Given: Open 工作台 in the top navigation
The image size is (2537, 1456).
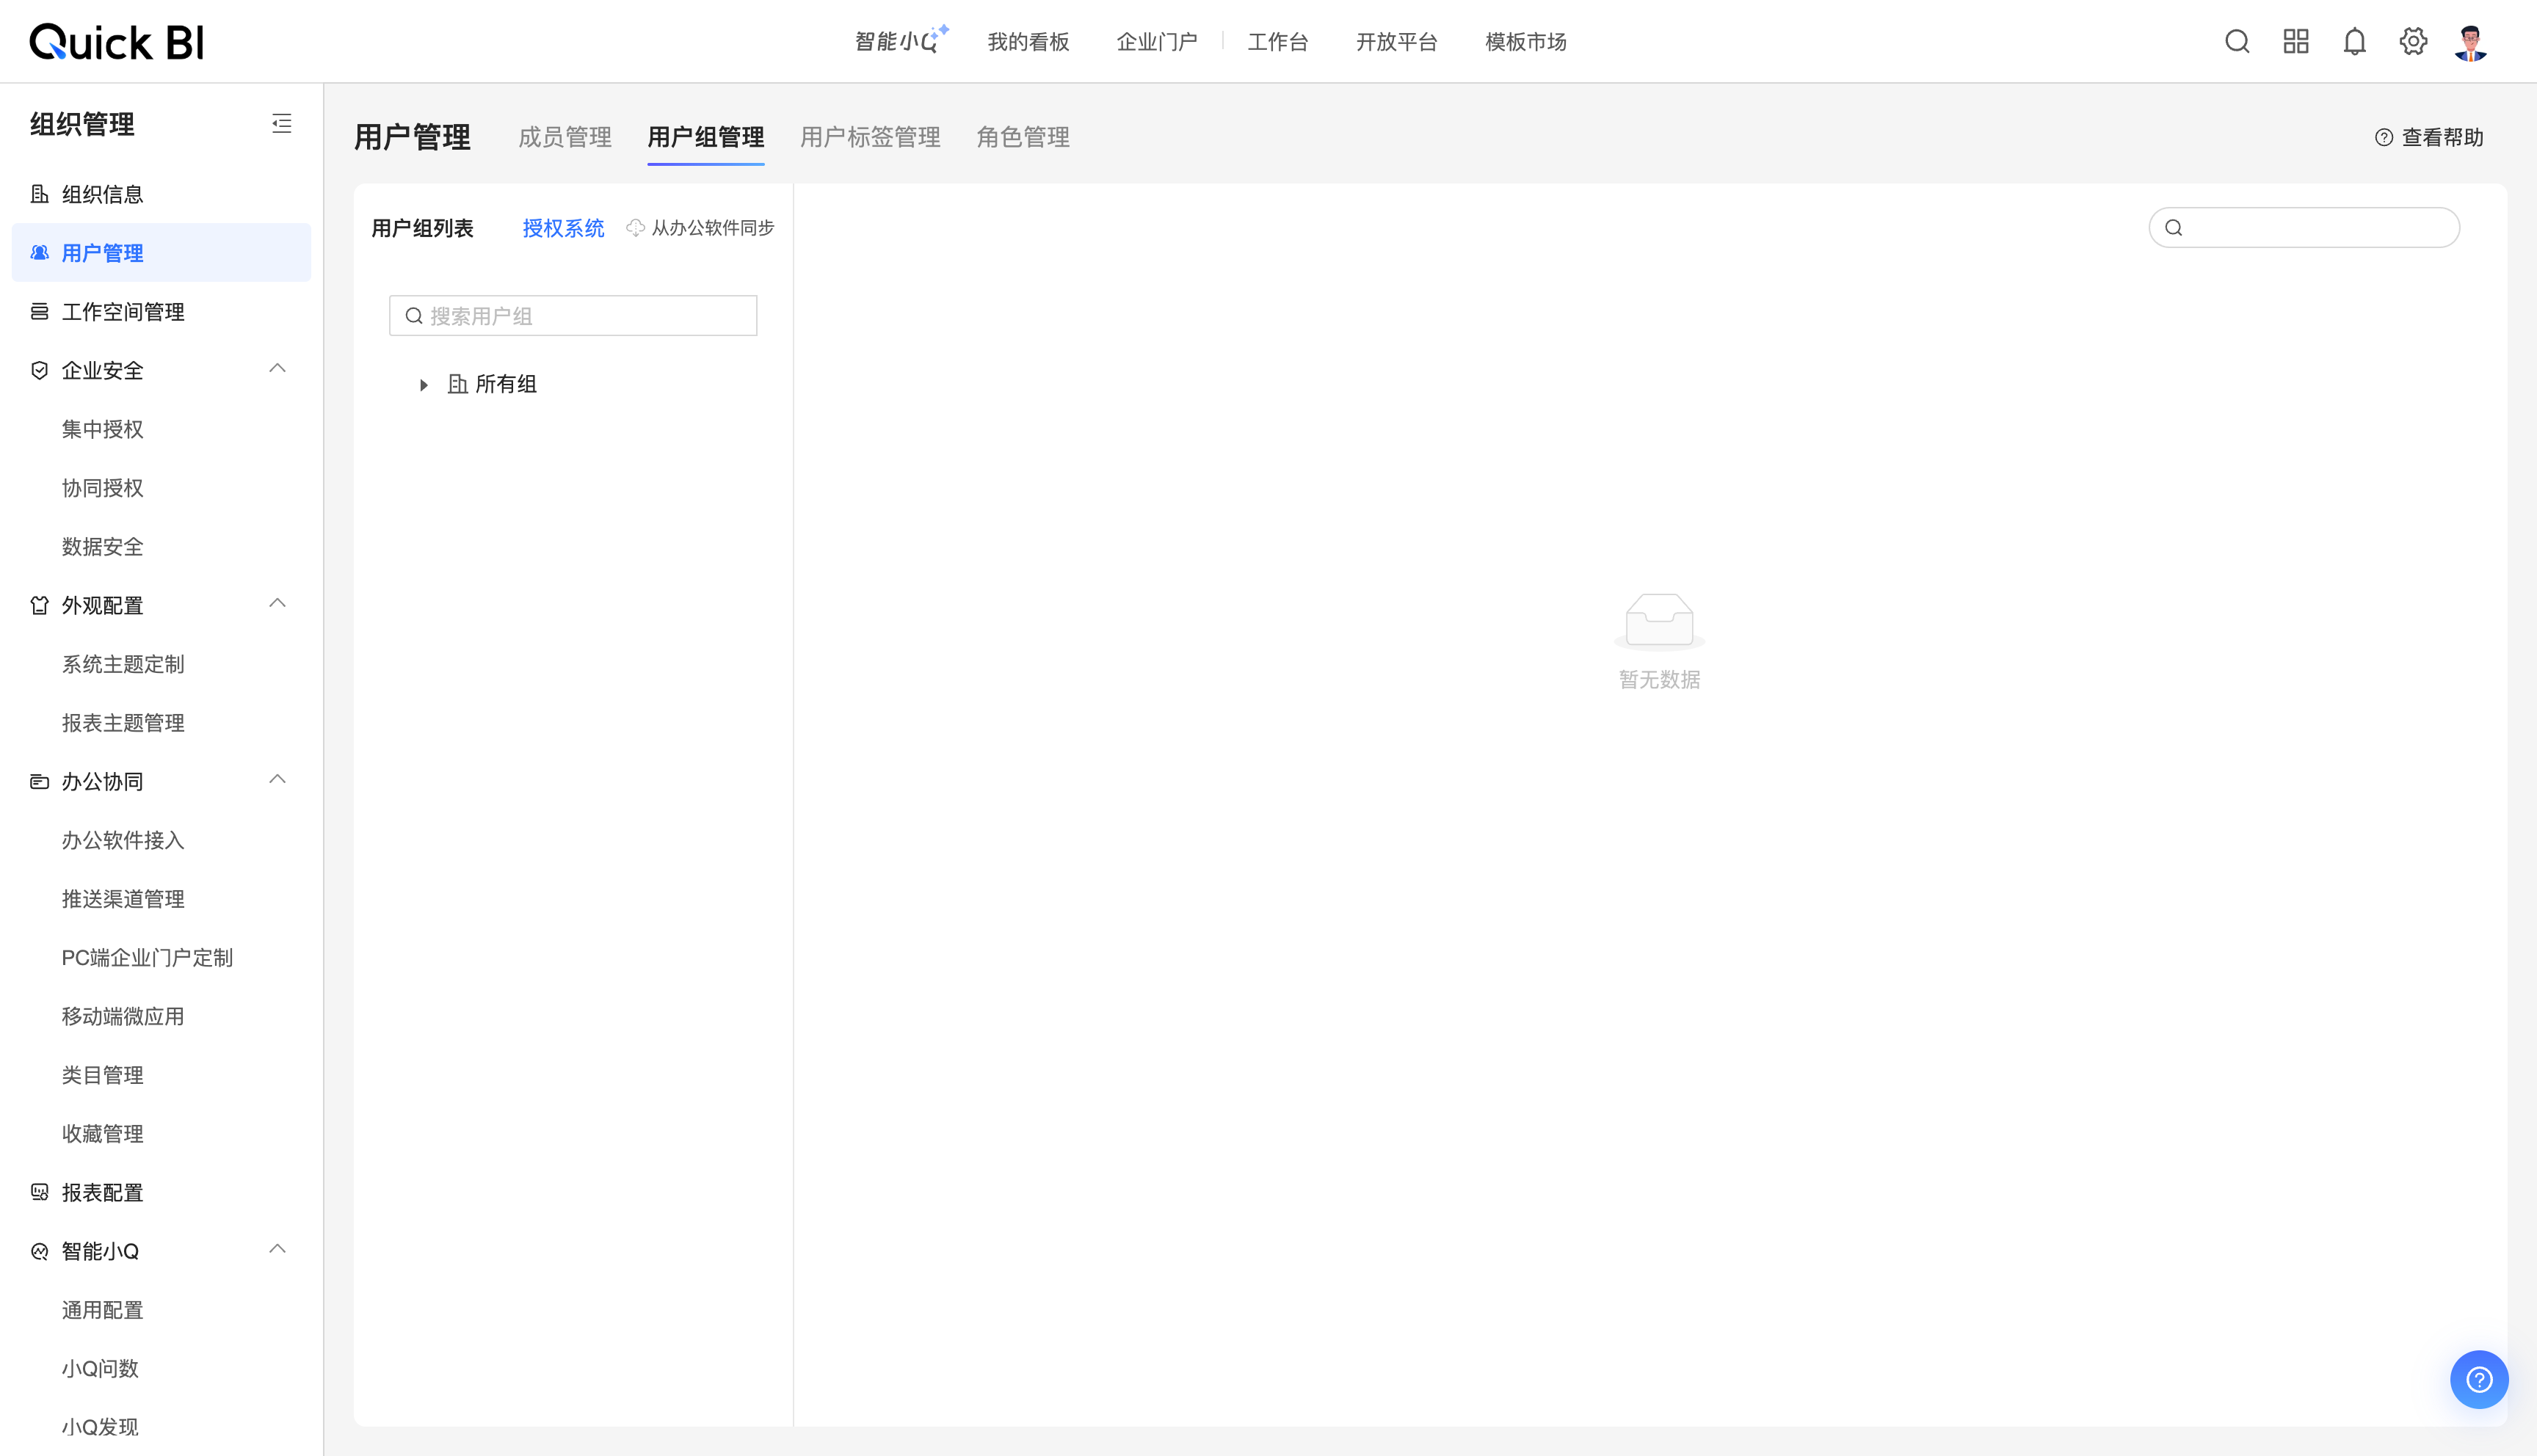Looking at the screenshot, I should 1278,42.
